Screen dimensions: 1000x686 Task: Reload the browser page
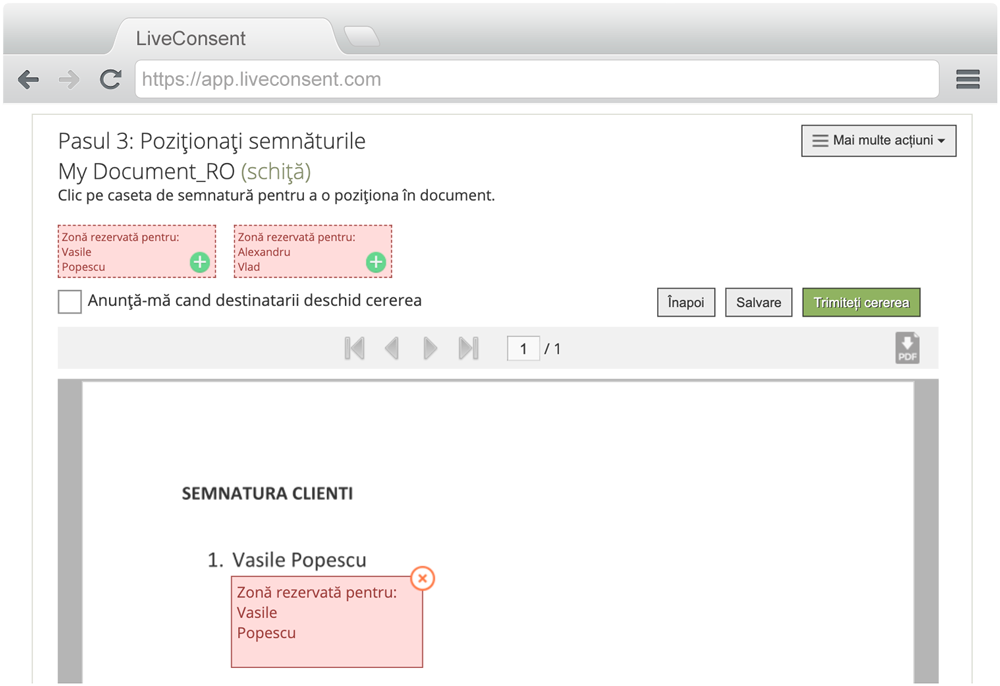tap(110, 80)
